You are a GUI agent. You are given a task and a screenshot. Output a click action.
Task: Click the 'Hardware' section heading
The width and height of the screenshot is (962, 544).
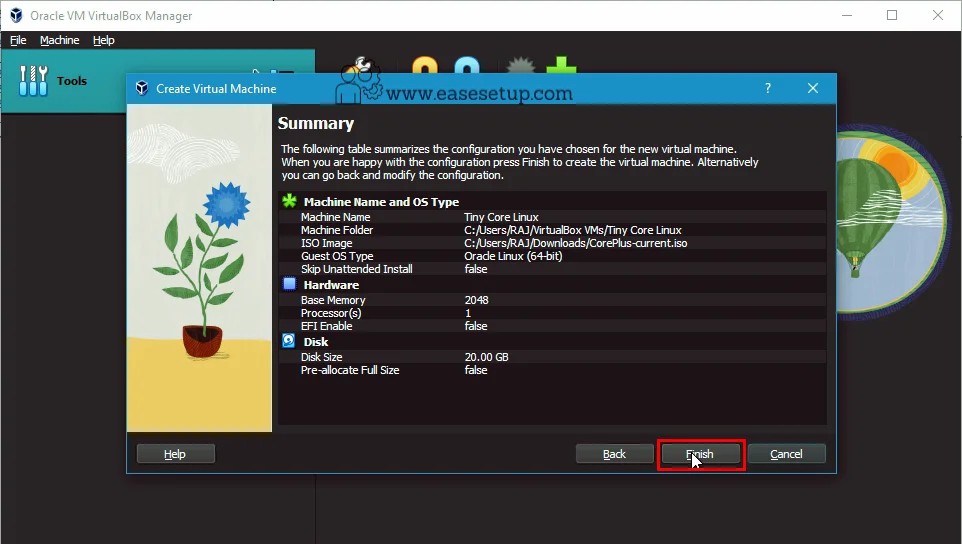coord(331,285)
